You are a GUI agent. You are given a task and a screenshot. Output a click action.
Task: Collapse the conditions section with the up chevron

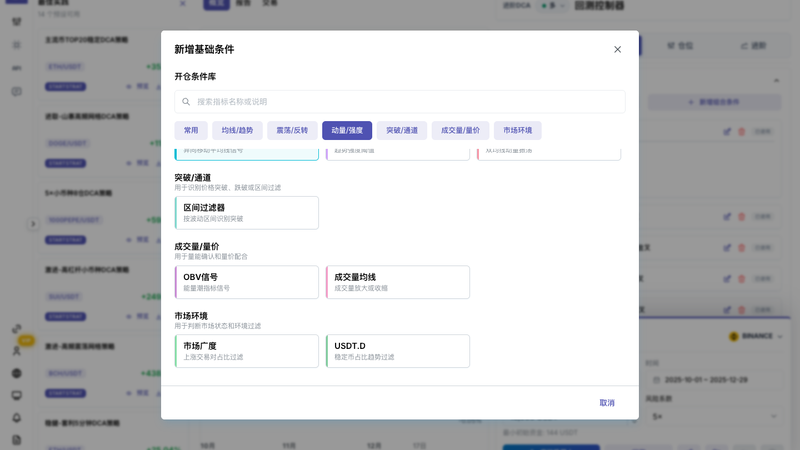pyautogui.click(x=776, y=81)
